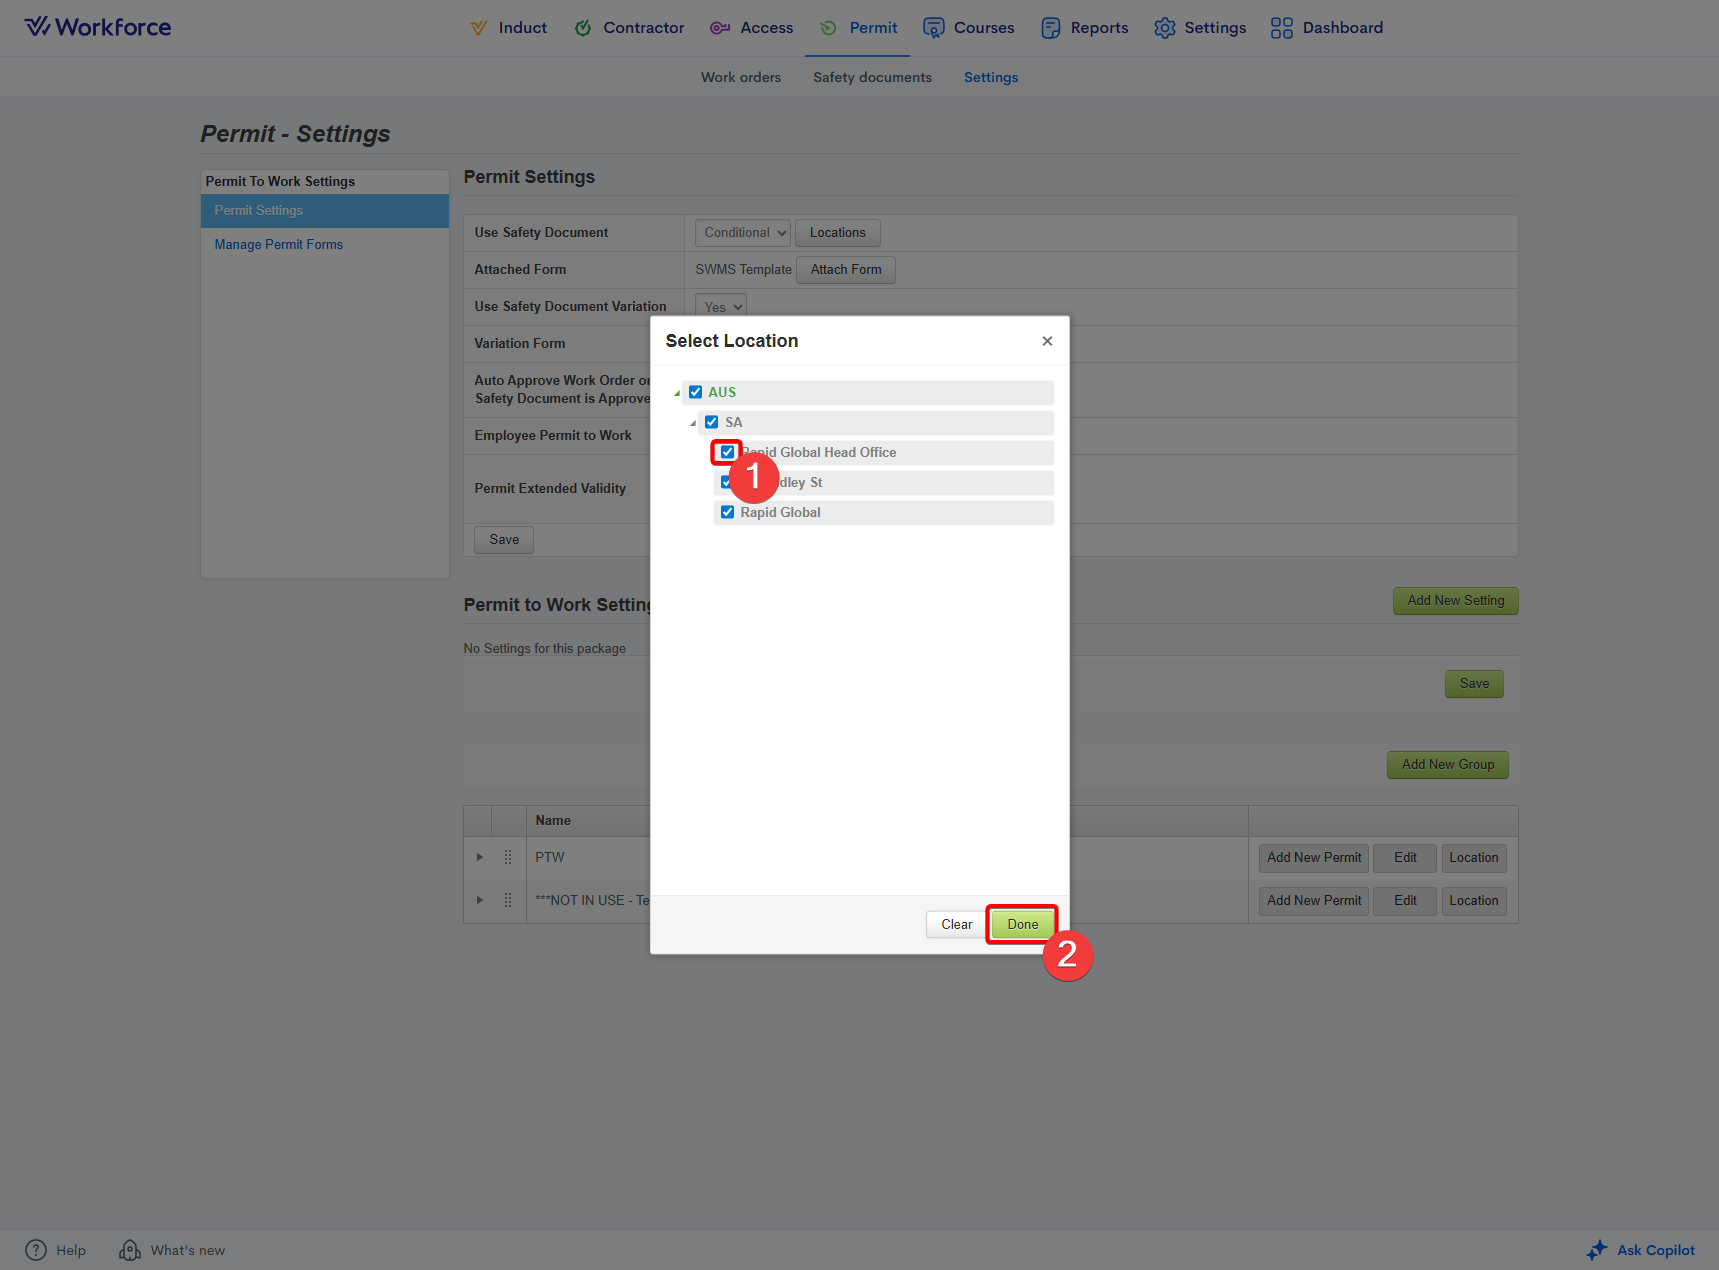
Task: Open the Courses icon
Action: (x=933, y=28)
